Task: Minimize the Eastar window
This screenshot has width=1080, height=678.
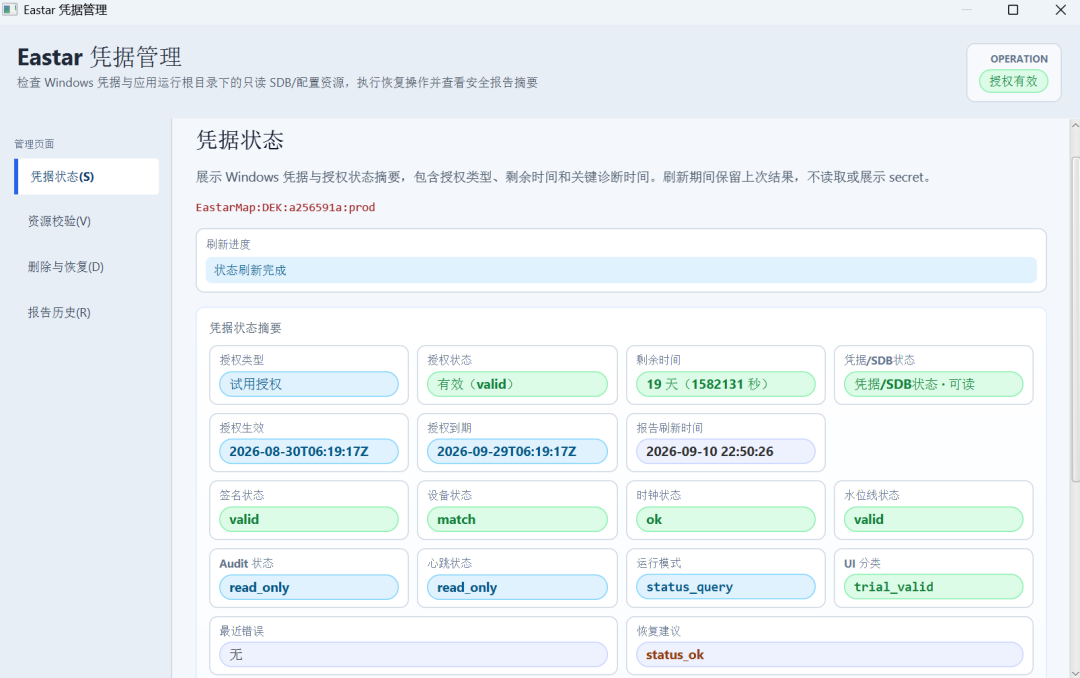Action: 966,10
